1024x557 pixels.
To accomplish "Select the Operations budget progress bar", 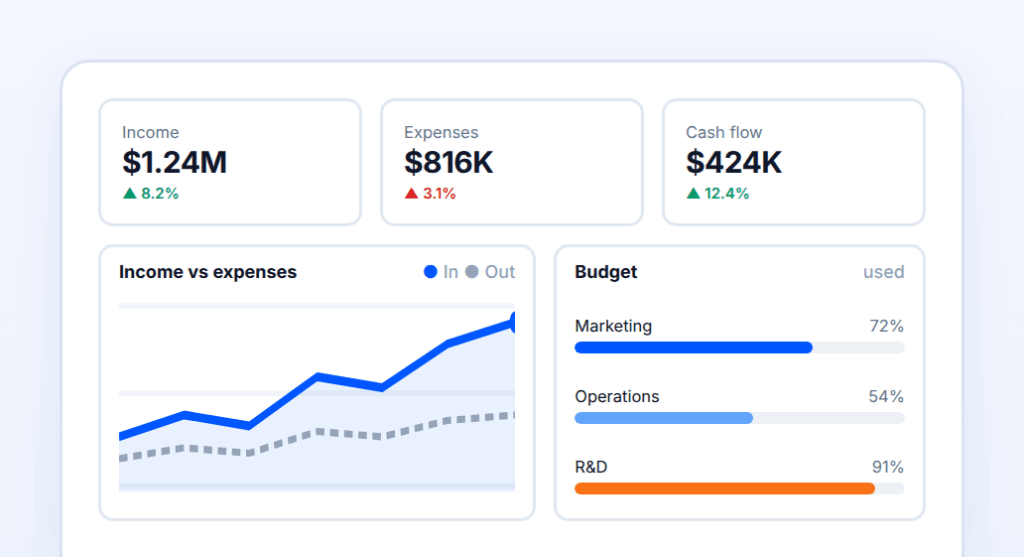I will pos(739,418).
